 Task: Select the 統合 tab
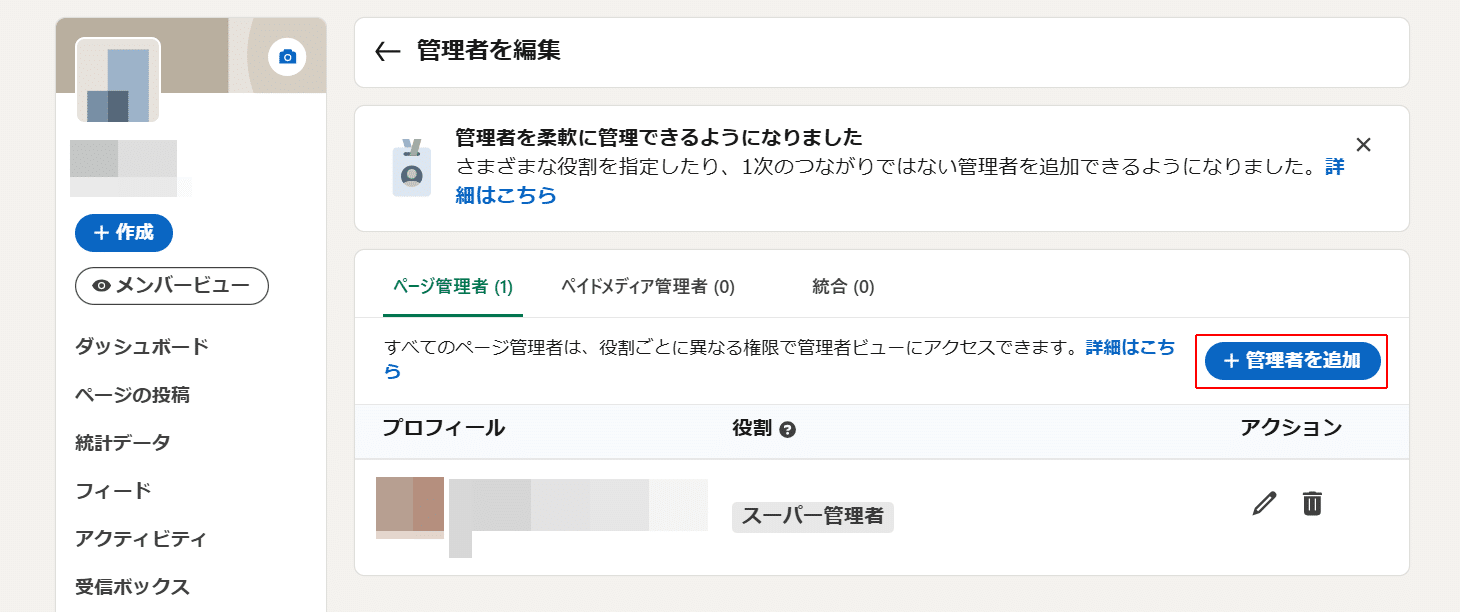(x=843, y=287)
